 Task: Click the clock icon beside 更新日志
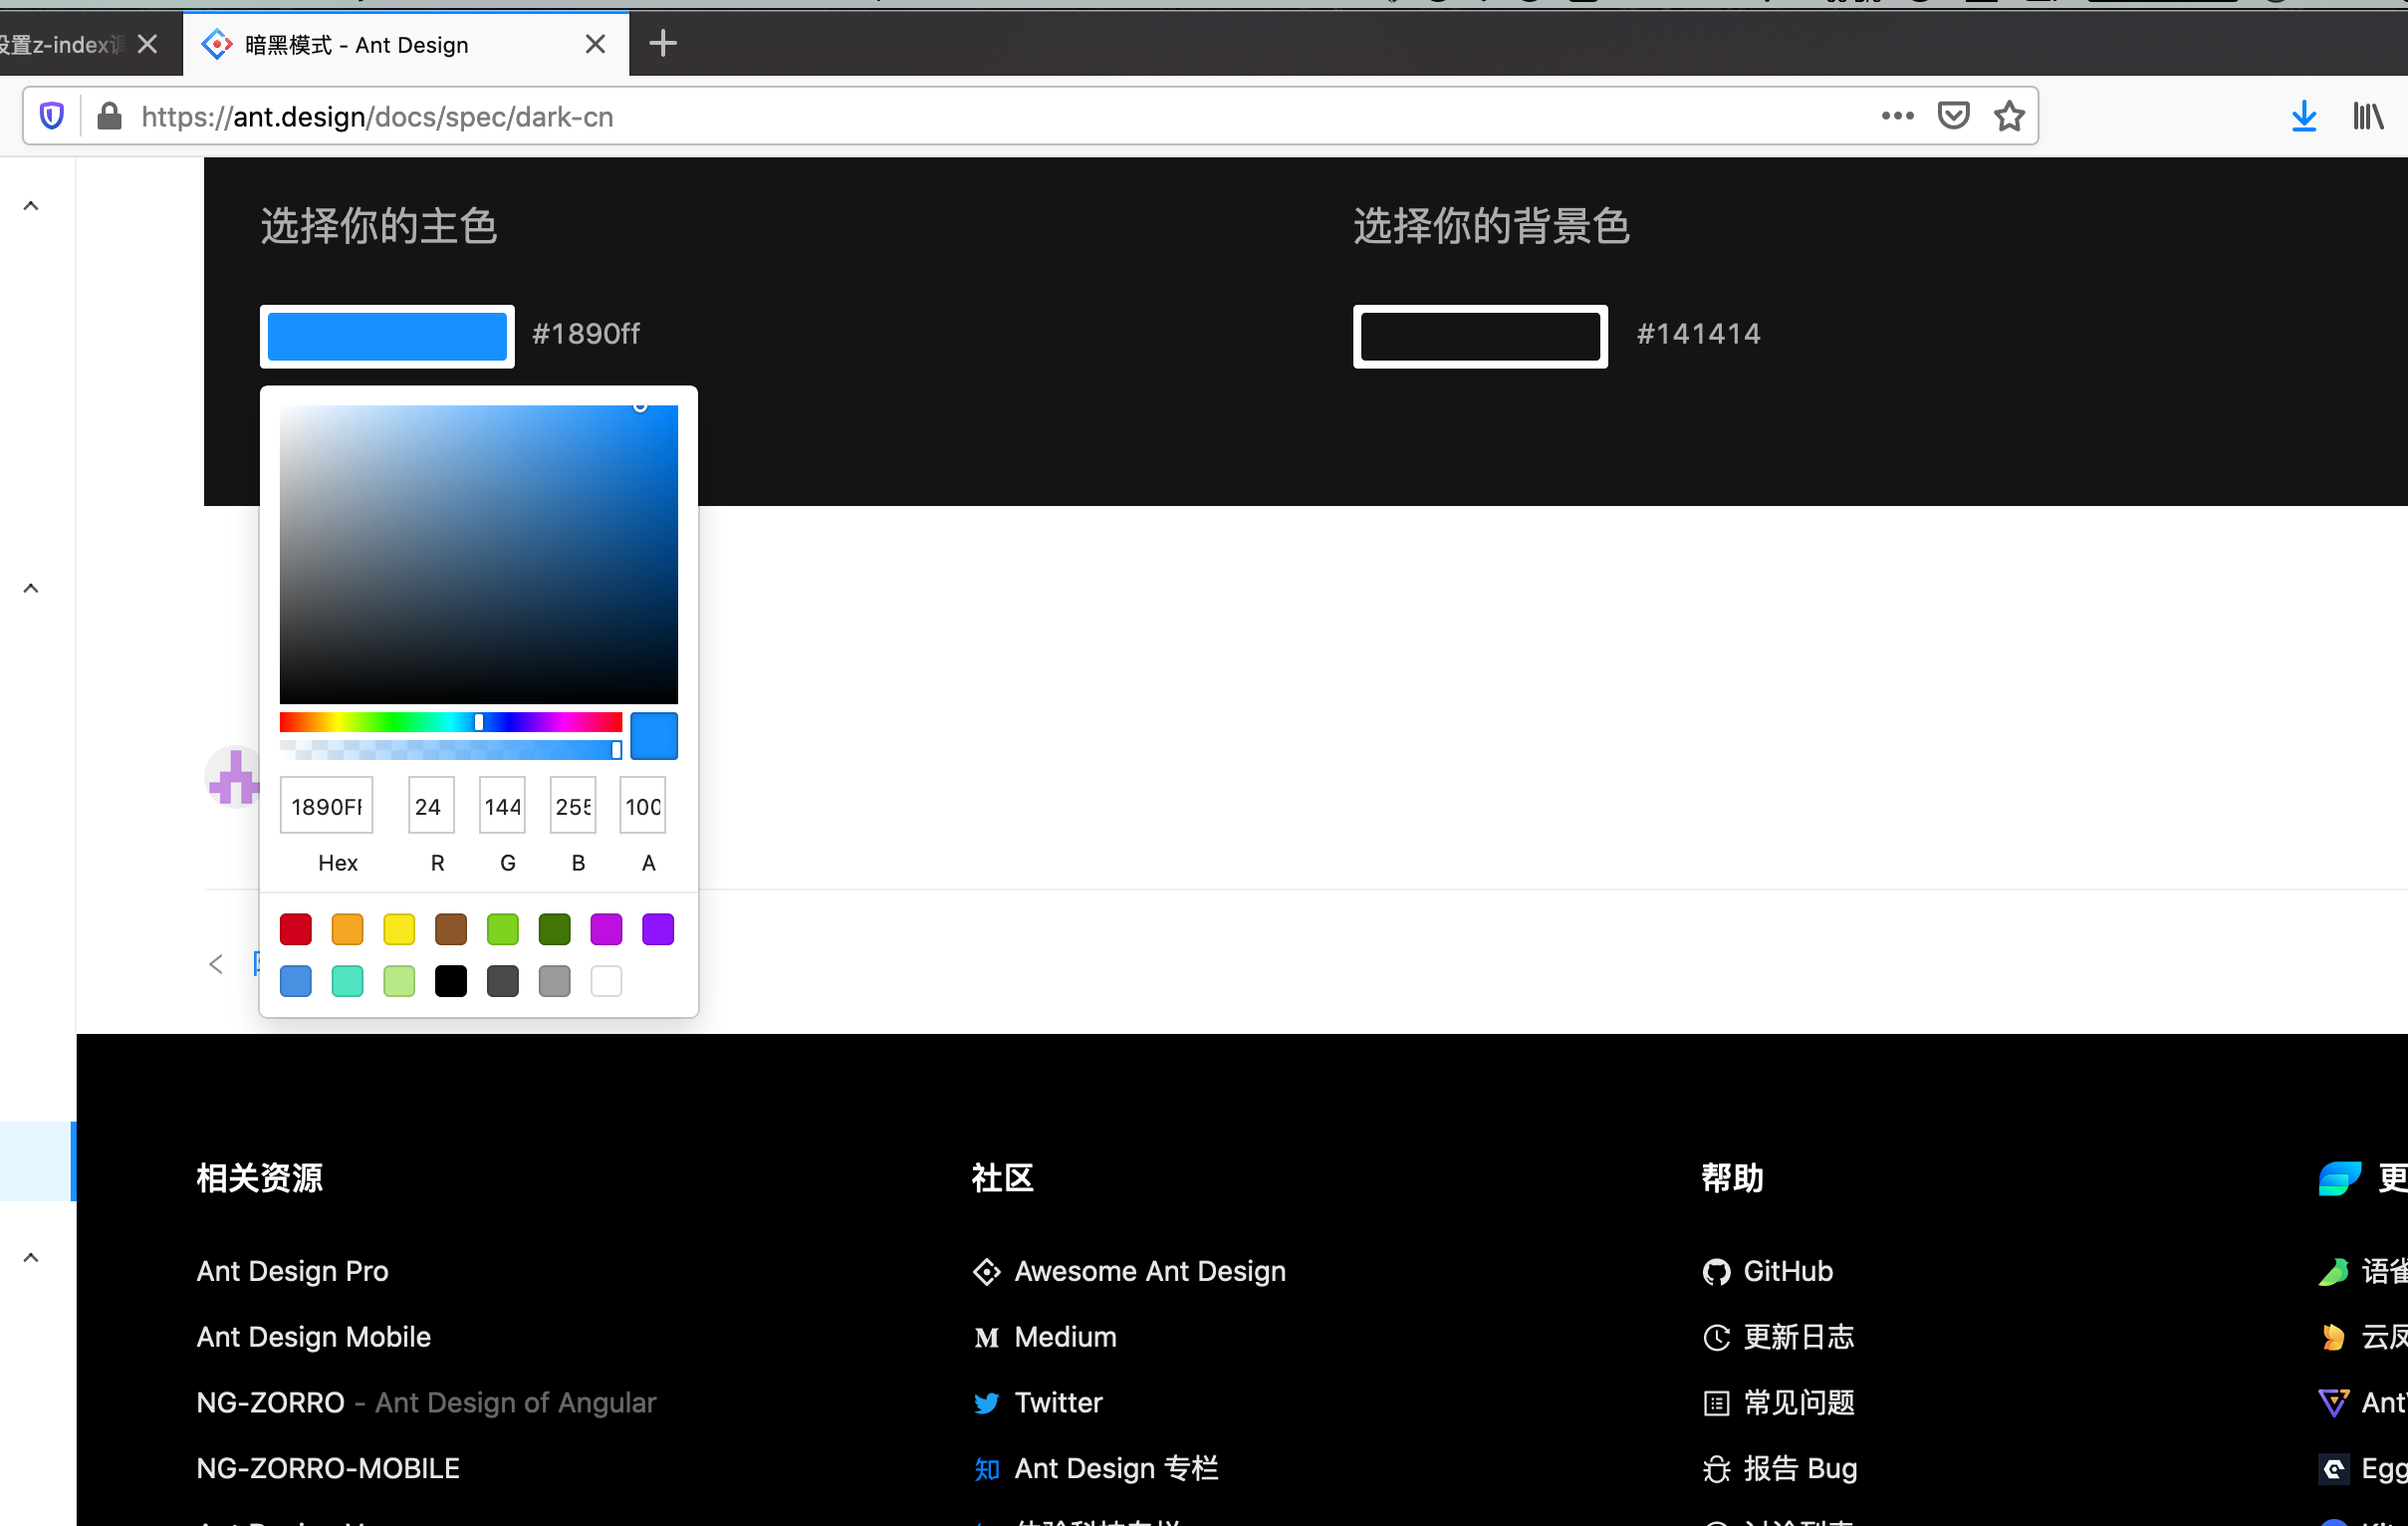(1716, 1337)
